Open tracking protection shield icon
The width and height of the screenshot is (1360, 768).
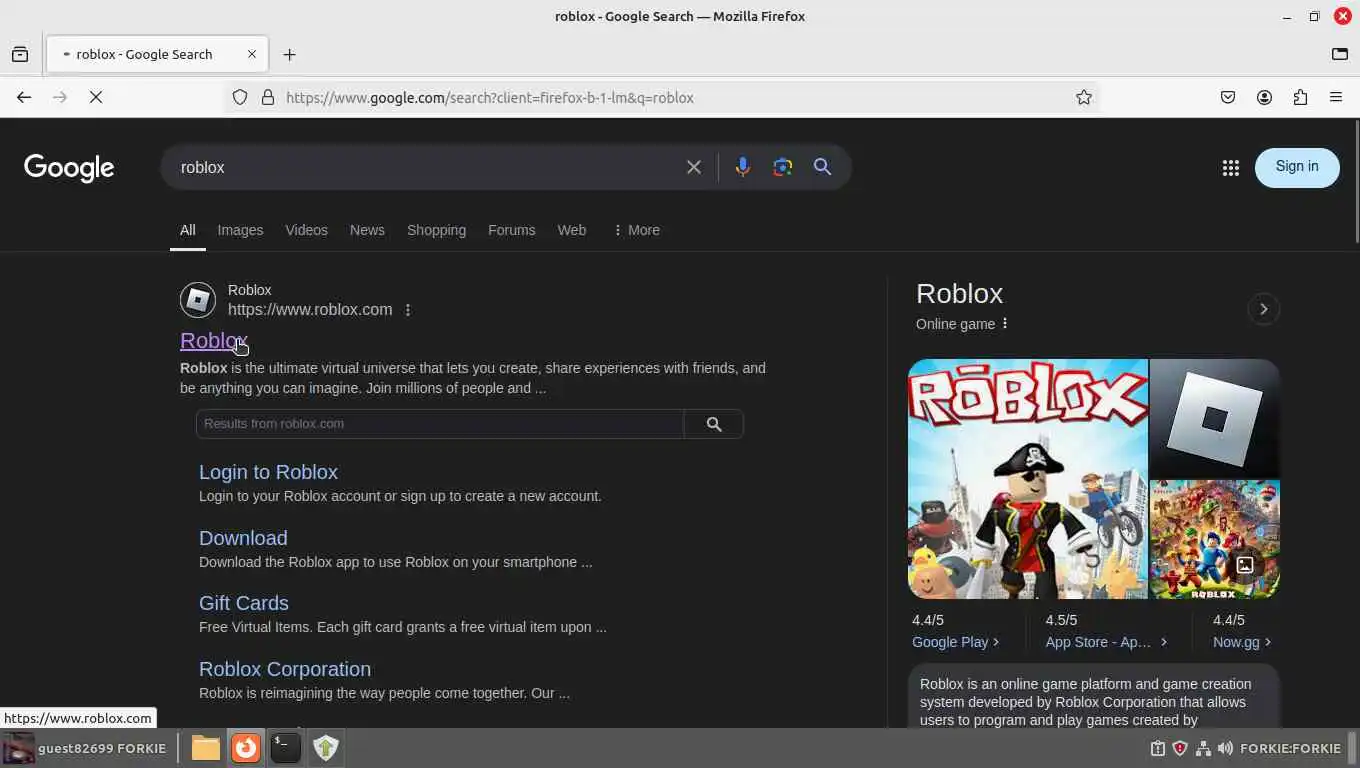tap(240, 97)
